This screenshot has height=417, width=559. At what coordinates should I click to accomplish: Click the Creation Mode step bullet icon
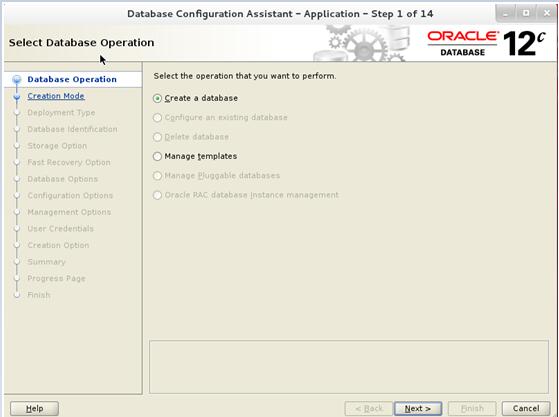tap(16, 96)
